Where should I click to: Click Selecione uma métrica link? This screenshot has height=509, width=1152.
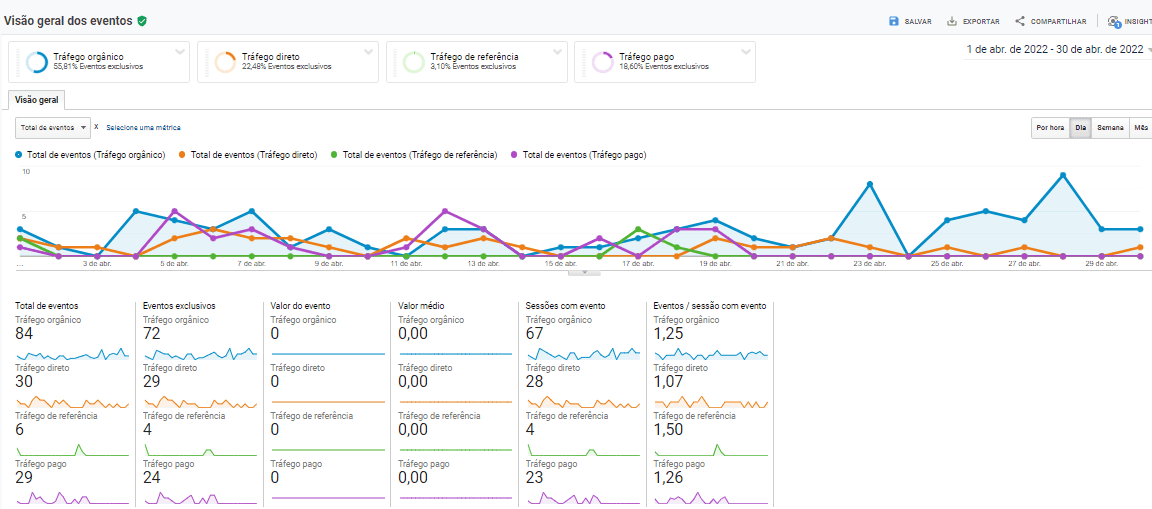point(143,128)
